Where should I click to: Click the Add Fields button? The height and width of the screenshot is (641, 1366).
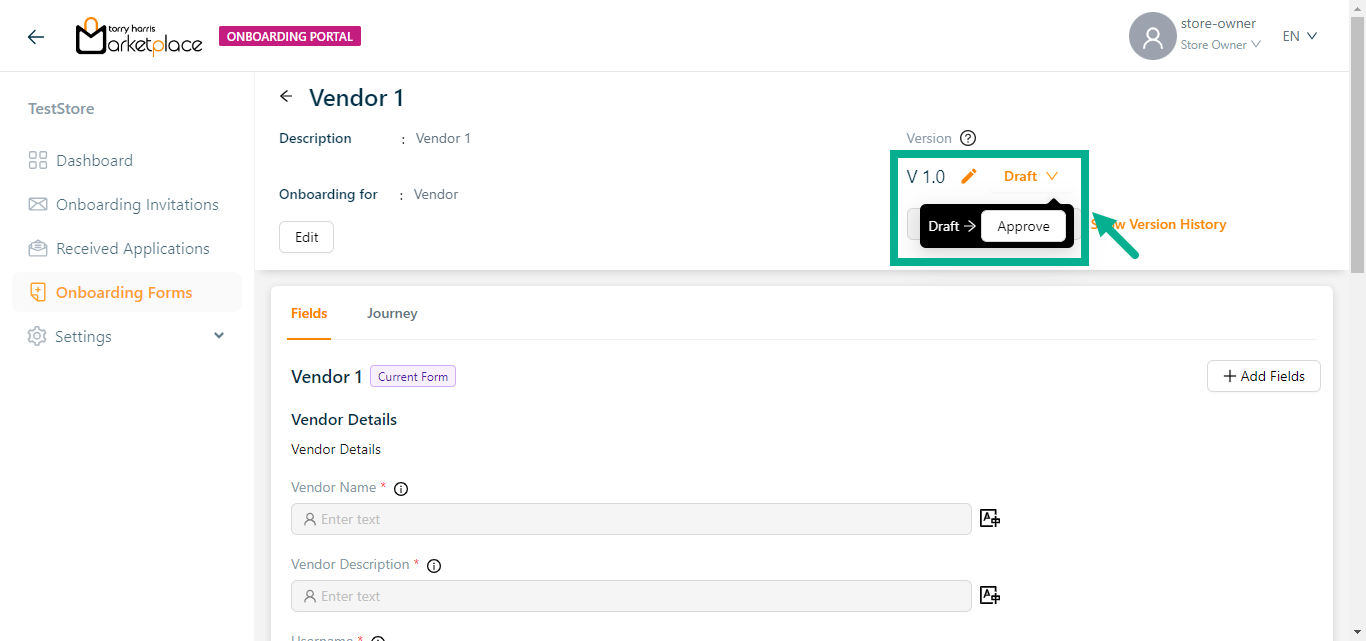click(1263, 377)
